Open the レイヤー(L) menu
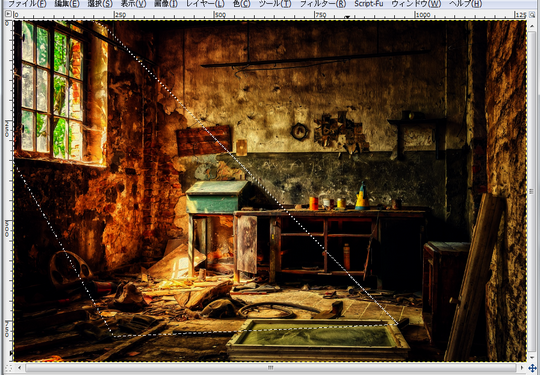 tap(205, 4)
